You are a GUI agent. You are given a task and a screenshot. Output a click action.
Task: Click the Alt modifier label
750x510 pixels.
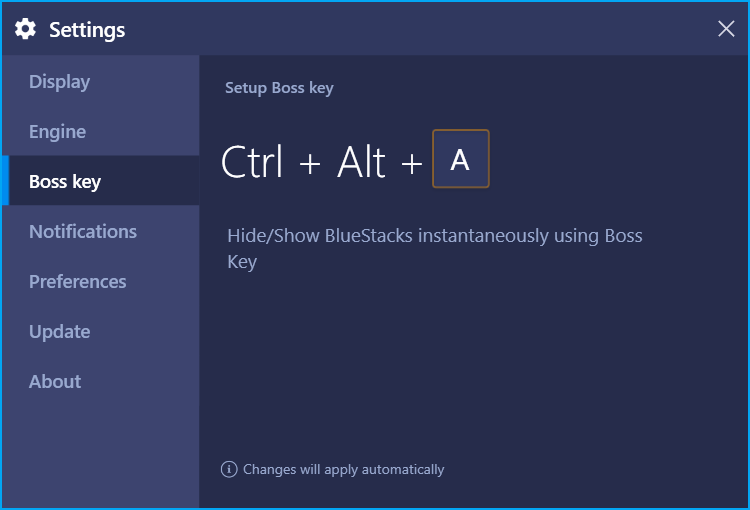[361, 161]
